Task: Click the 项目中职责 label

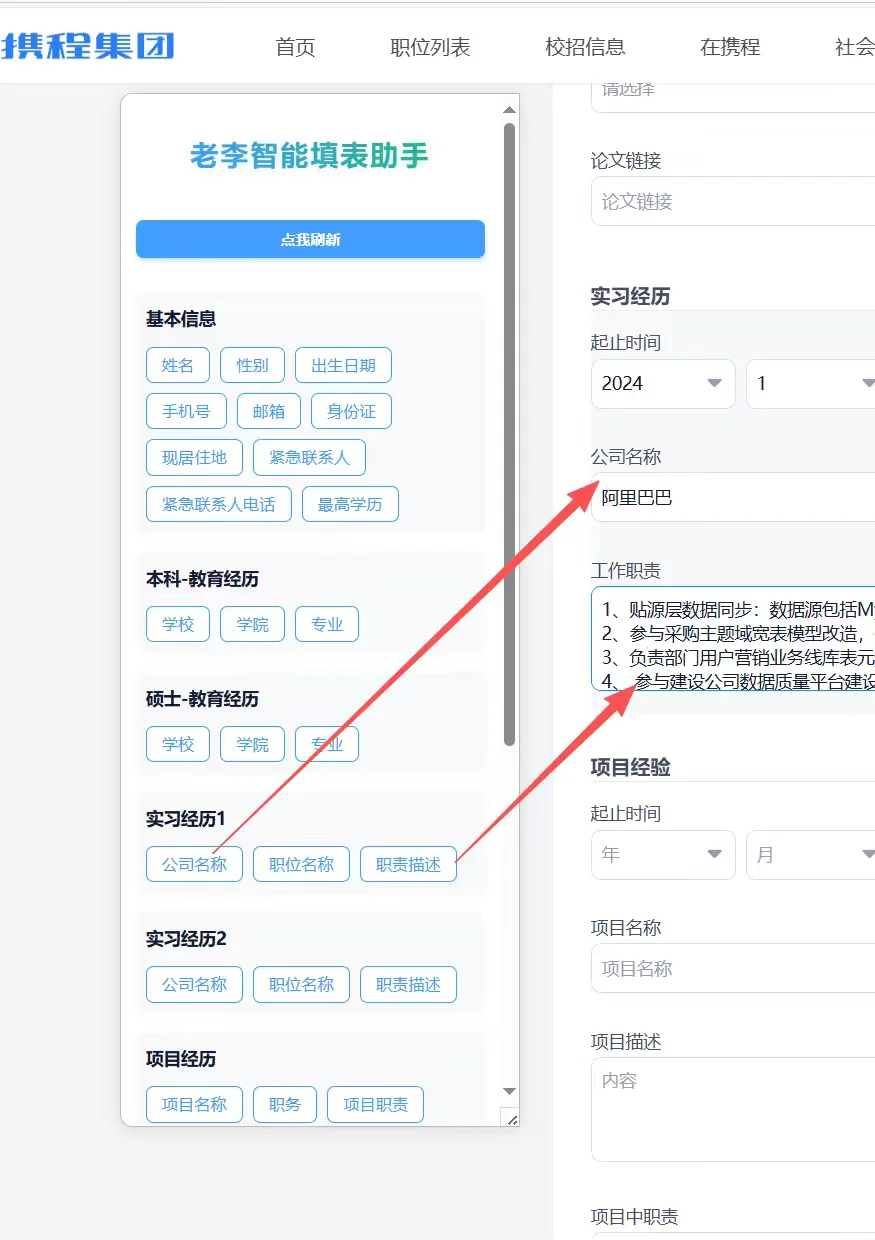Action: (634, 1217)
